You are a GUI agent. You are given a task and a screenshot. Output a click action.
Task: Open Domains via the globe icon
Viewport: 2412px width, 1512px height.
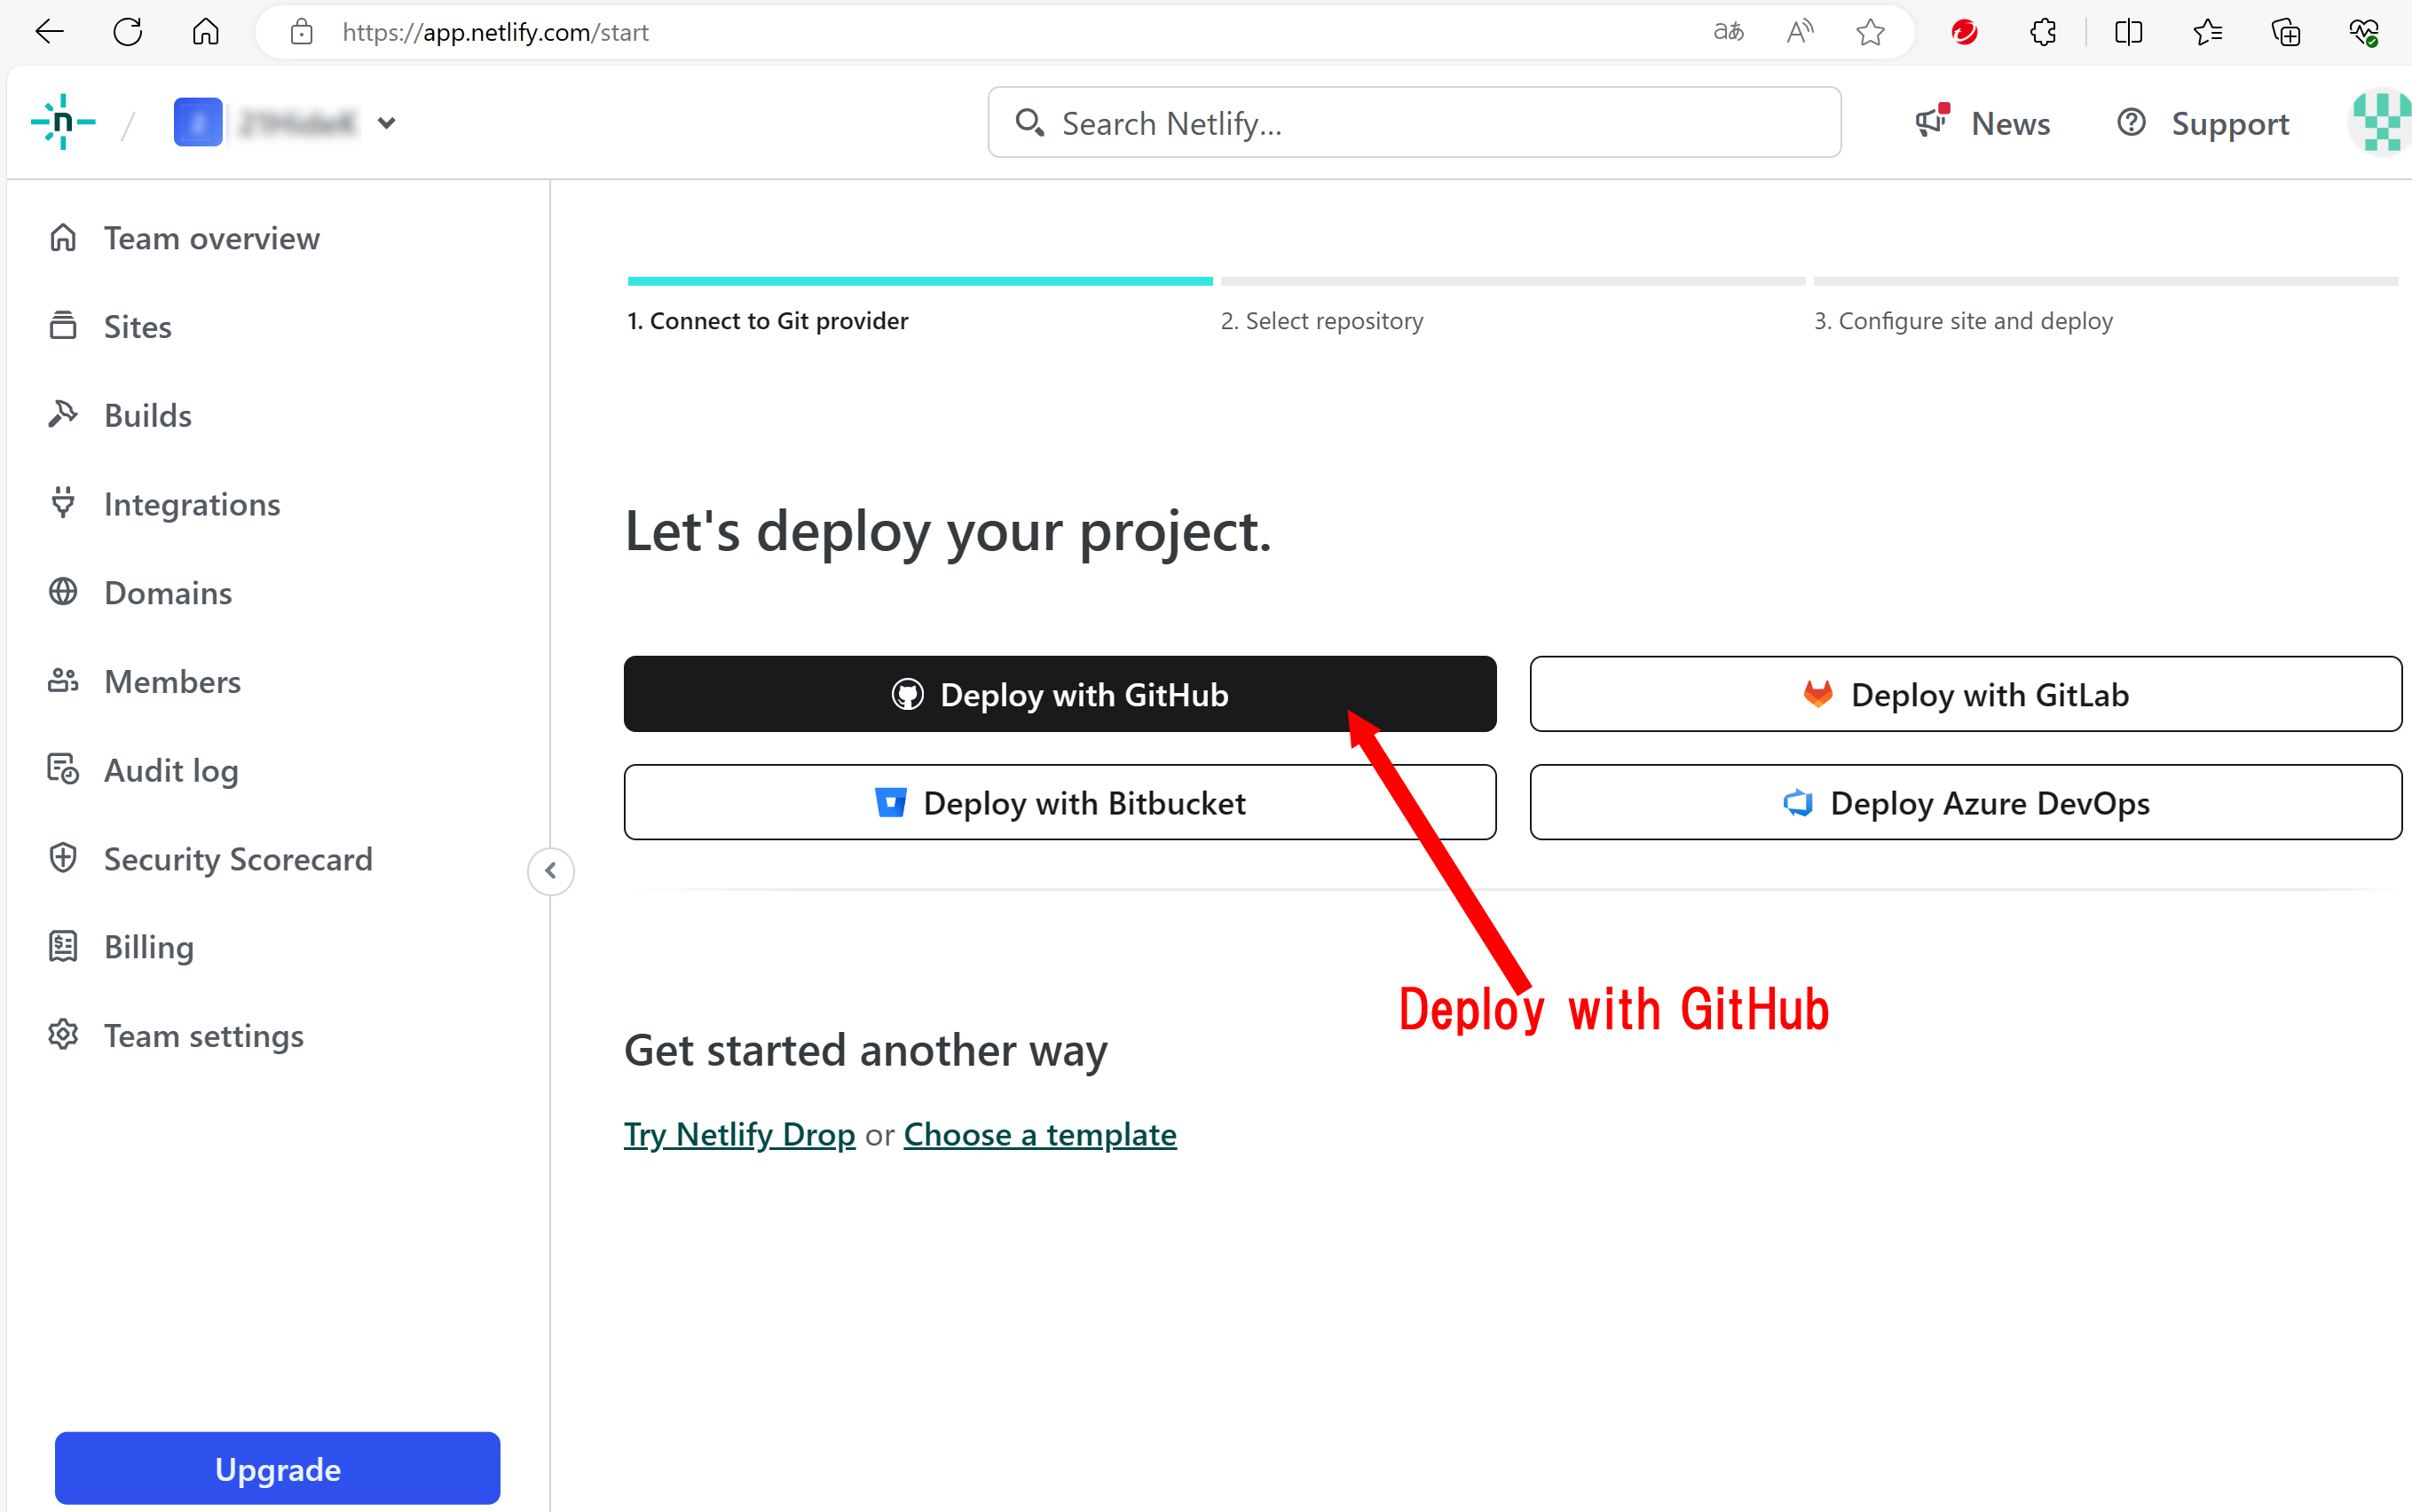(63, 592)
